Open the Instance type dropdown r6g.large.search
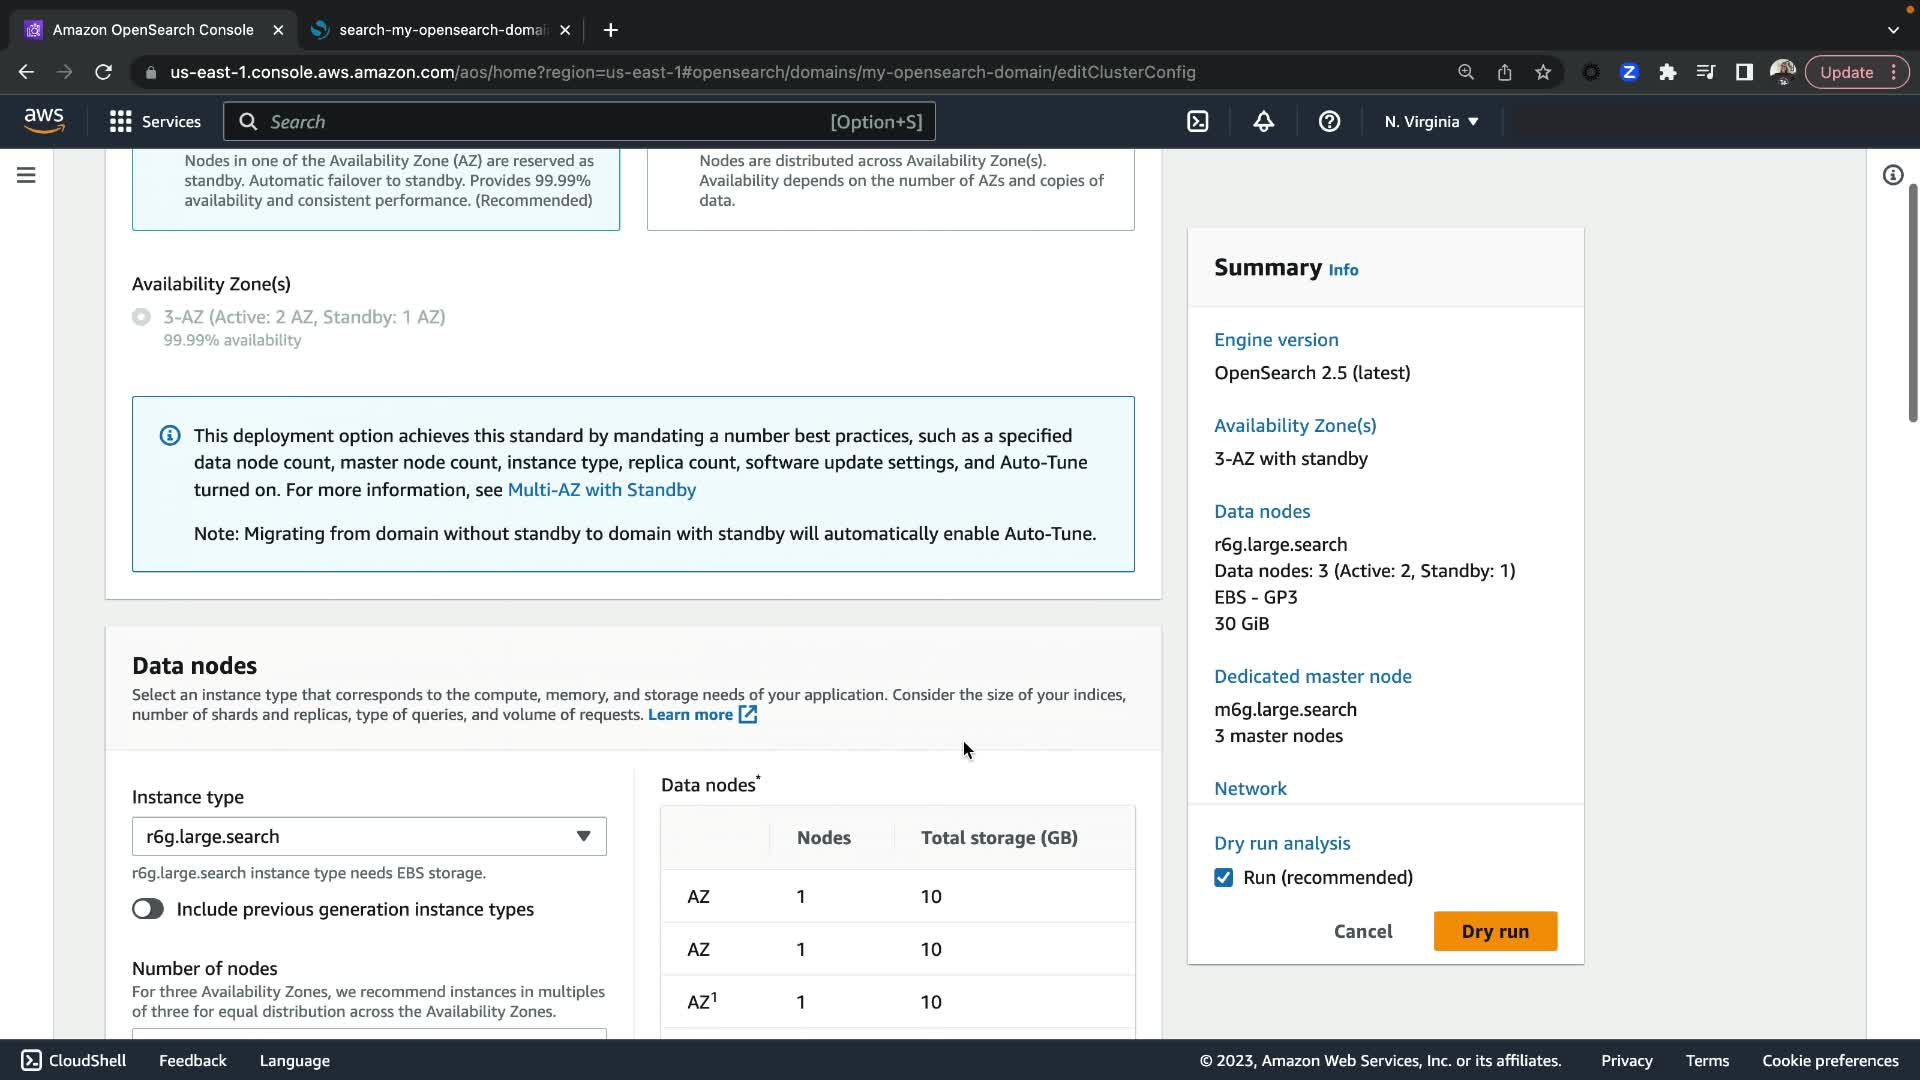 tap(369, 836)
